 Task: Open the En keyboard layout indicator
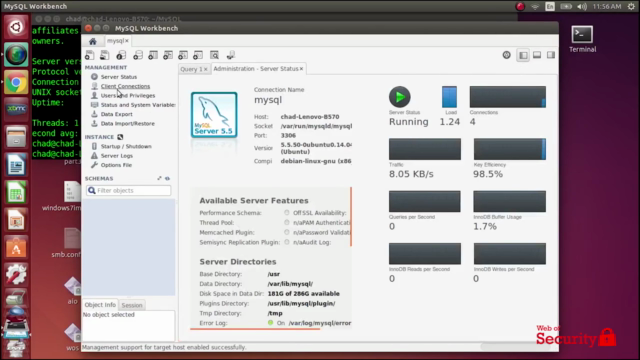pos(550,7)
